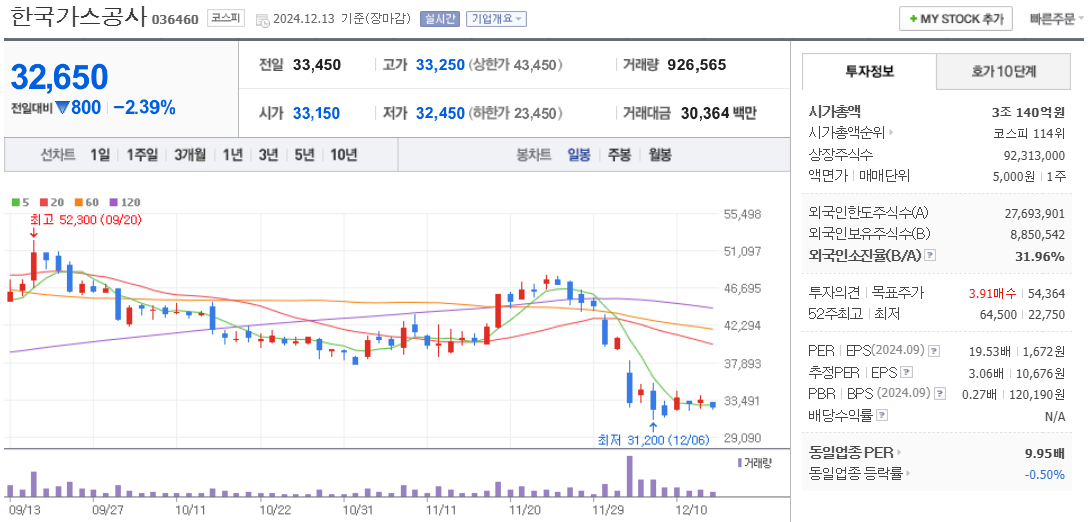Click the -2.39% change percentage
The height and width of the screenshot is (522, 1090).
click(x=144, y=108)
